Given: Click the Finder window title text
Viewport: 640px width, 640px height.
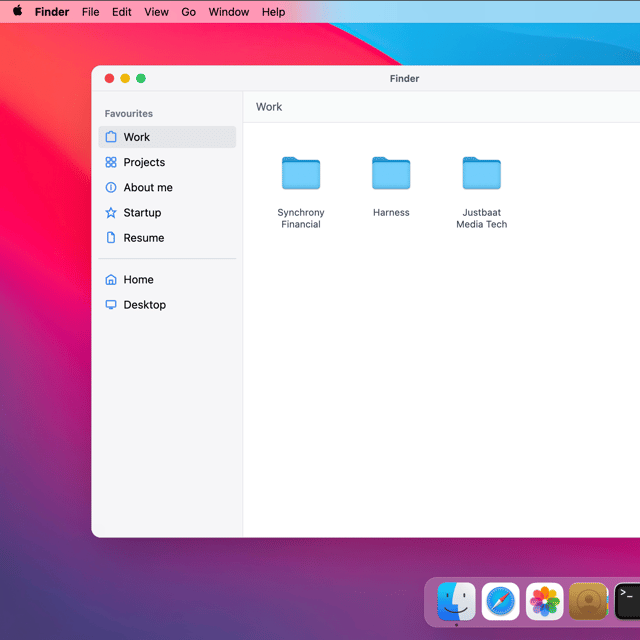Looking at the screenshot, I should 404,78.
